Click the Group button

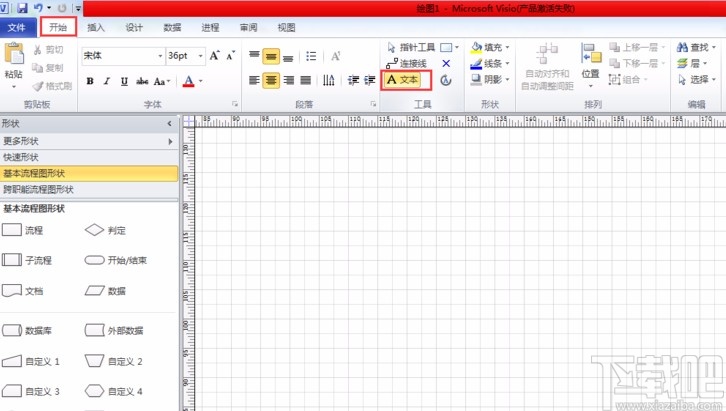[628, 80]
